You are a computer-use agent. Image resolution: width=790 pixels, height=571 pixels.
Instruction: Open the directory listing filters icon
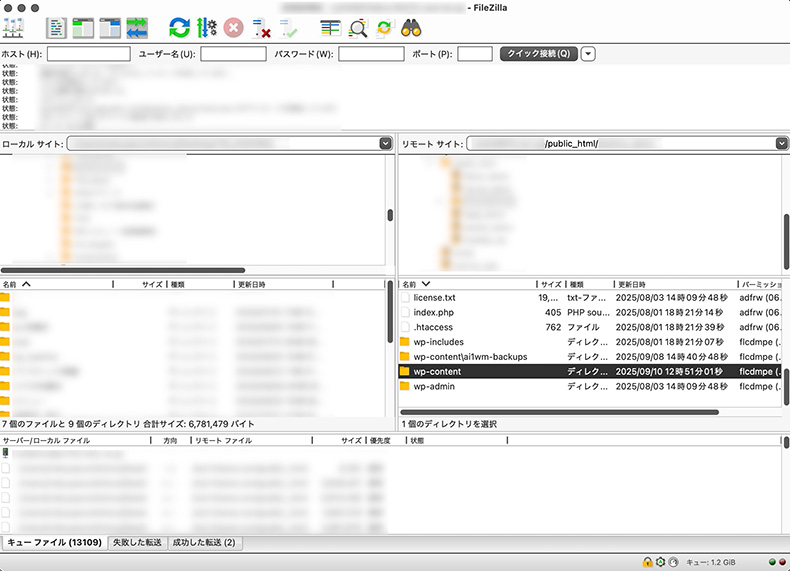tap(331, 27)
